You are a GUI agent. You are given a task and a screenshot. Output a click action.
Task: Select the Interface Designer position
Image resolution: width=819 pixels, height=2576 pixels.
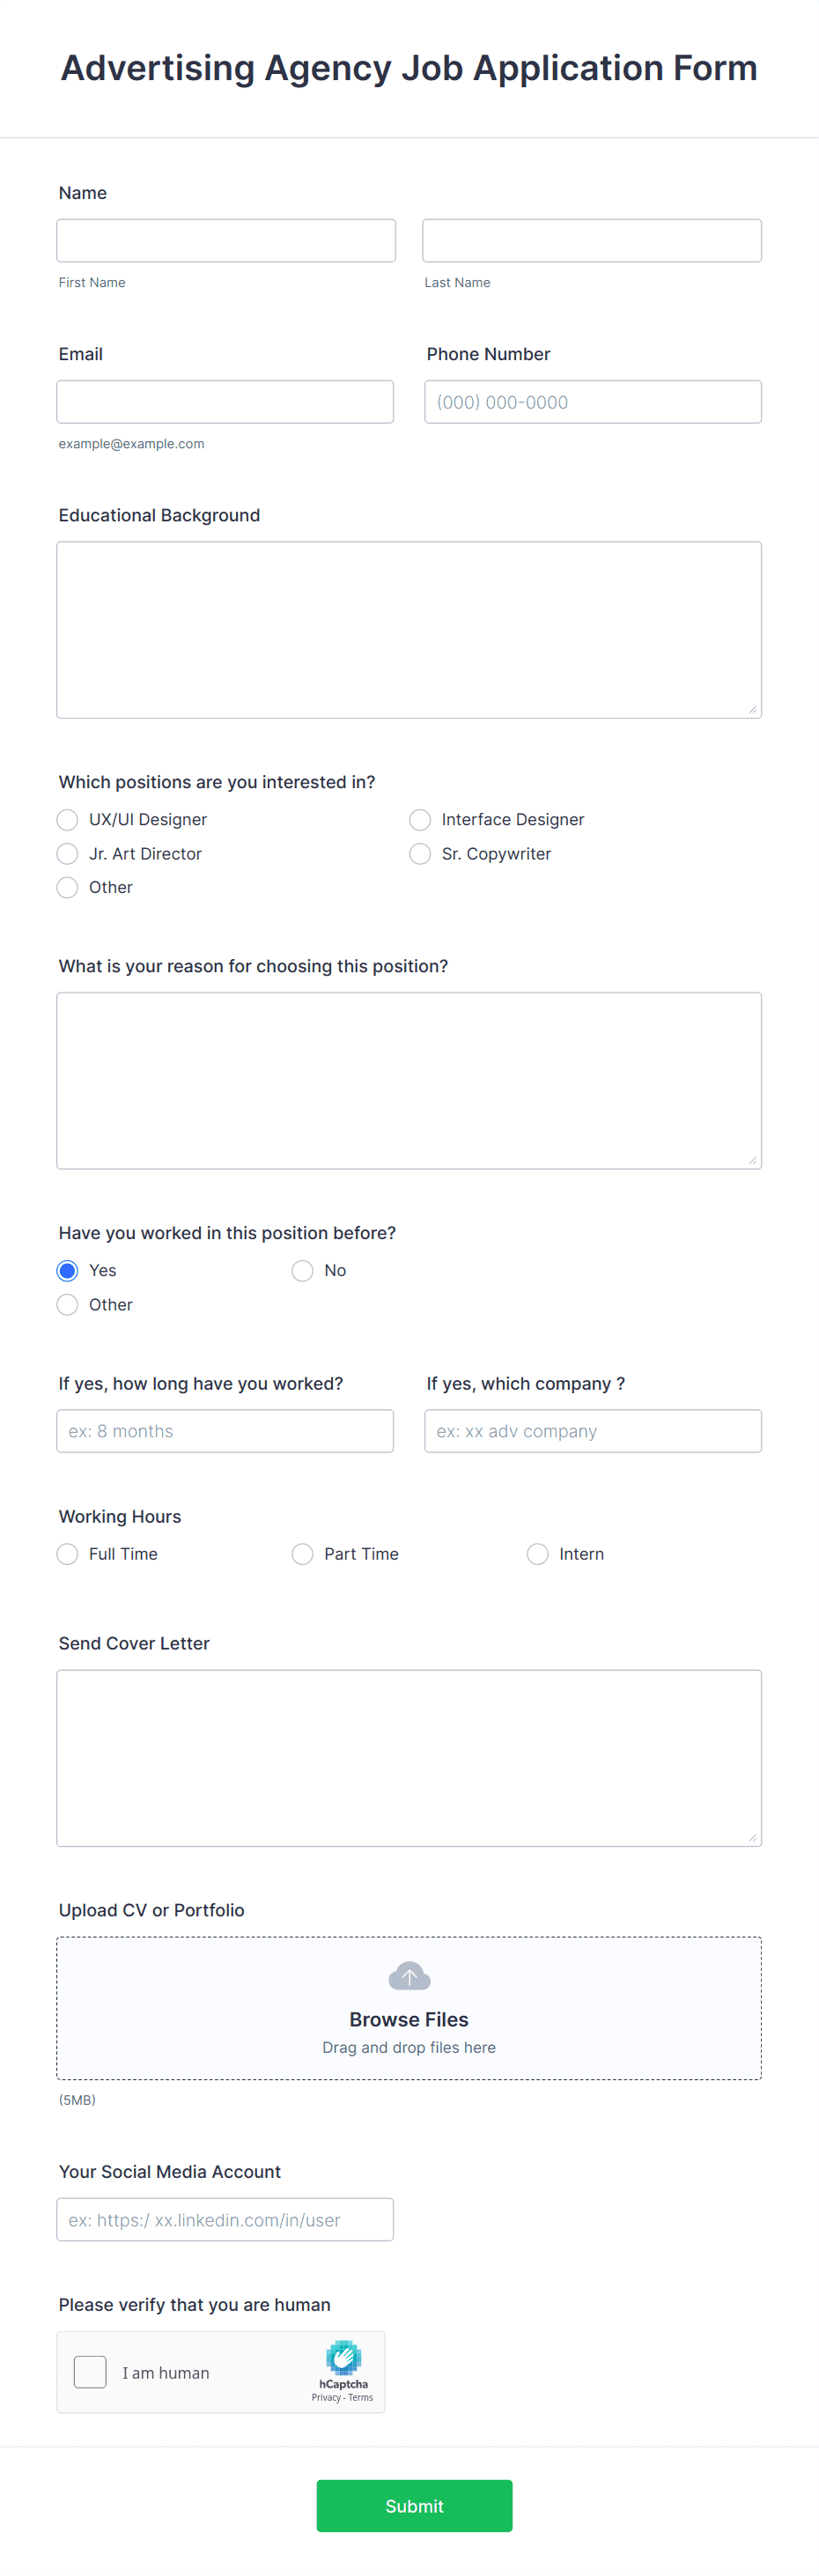coord(420,819)
